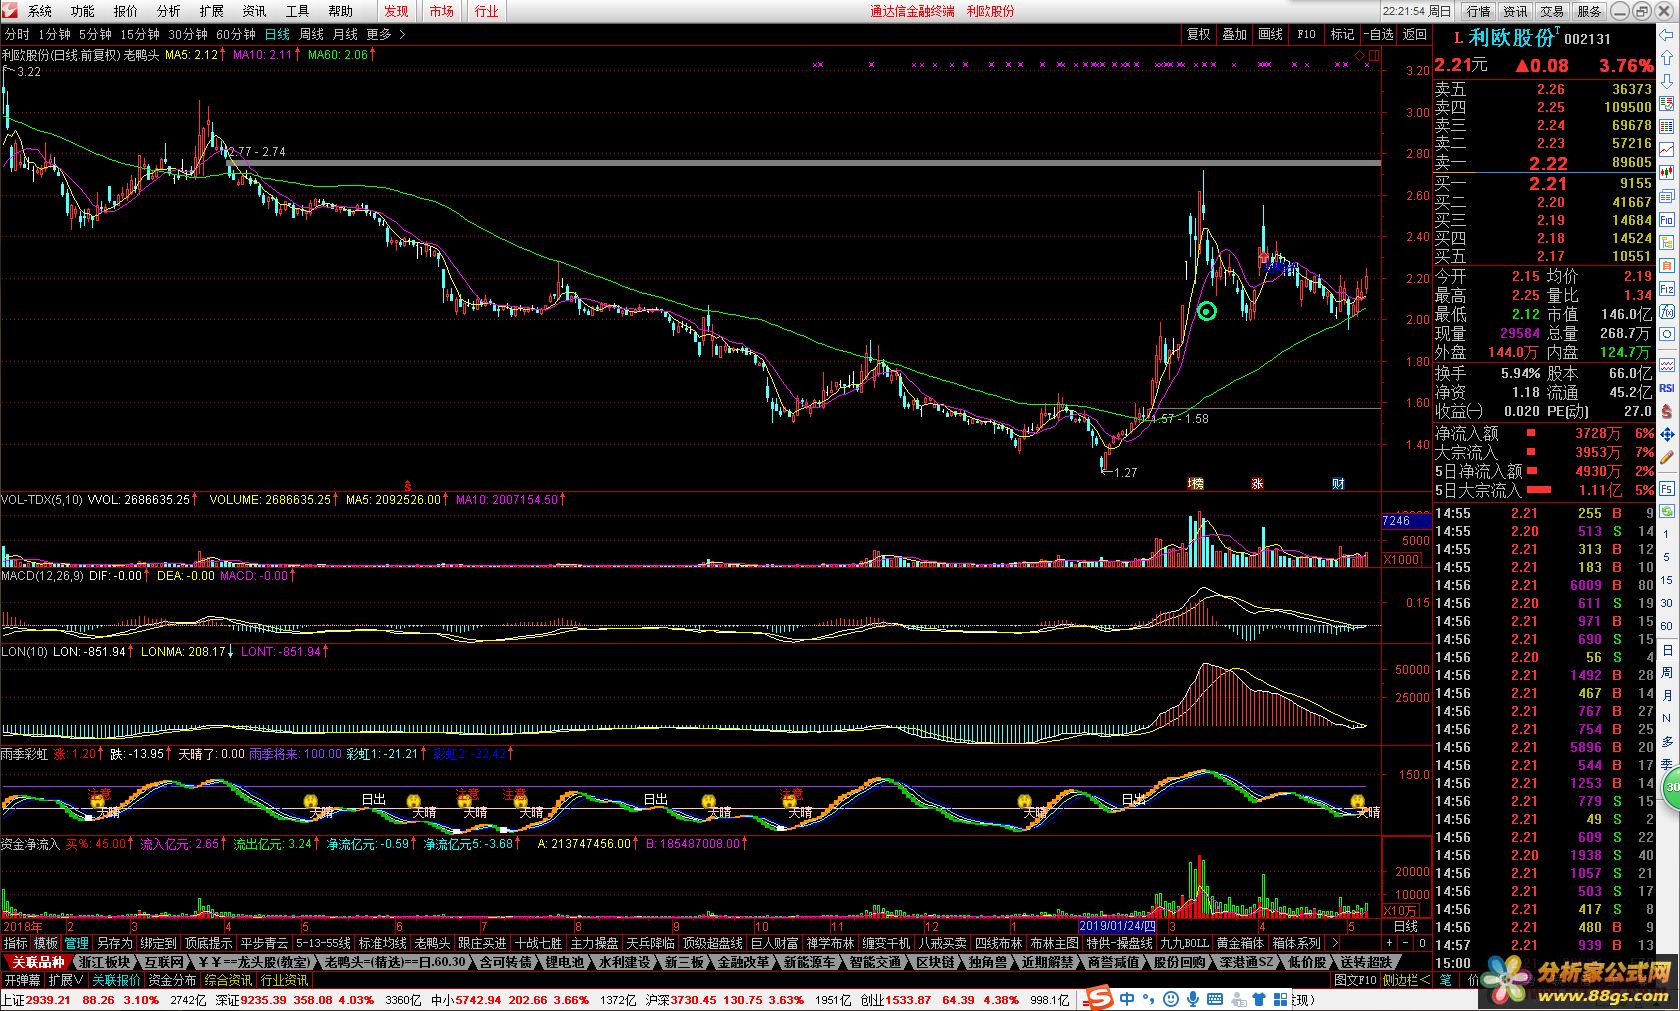Click the up-arrow previous stock icon in the sidebar
Image resolution: width=1680 pixels, height=1011 pixels.
coord(1667,57)
